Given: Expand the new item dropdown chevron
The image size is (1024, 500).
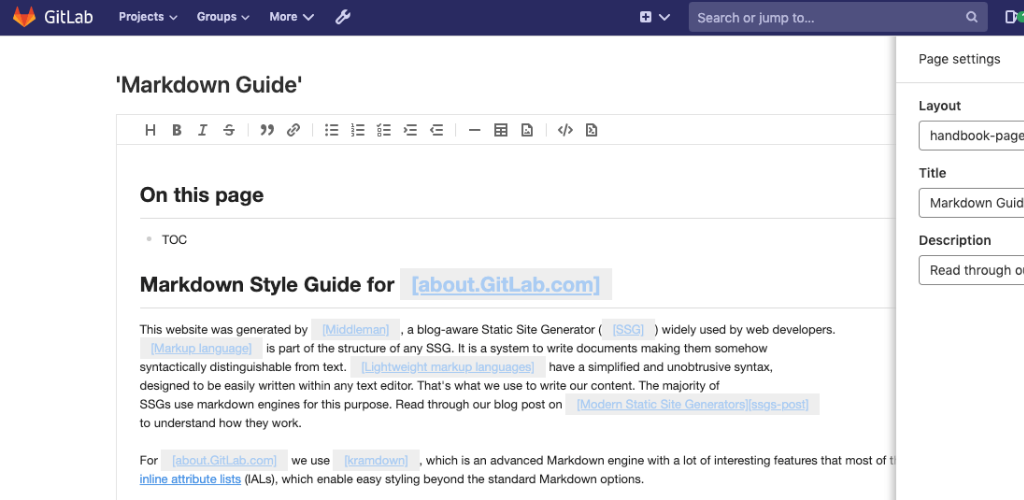Looking at the screenshot, I should coord(665,18).
